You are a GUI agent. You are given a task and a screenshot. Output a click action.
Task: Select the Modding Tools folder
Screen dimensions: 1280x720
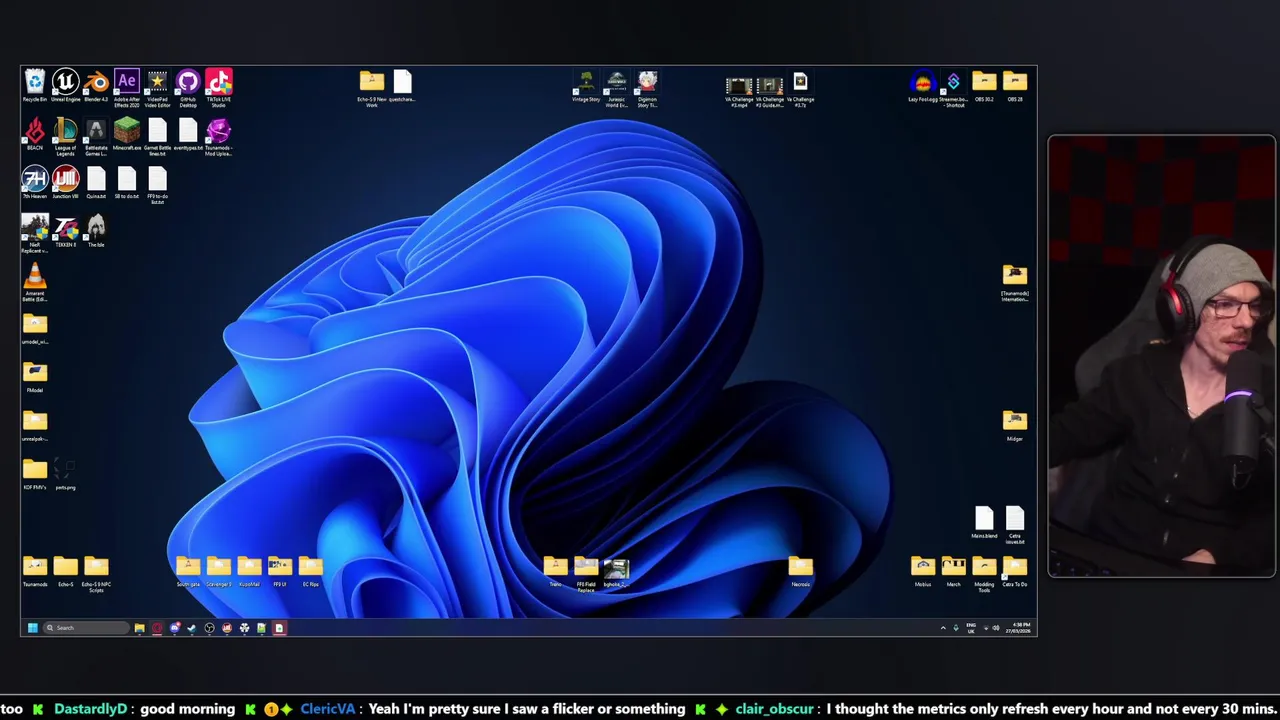[984, 574]
